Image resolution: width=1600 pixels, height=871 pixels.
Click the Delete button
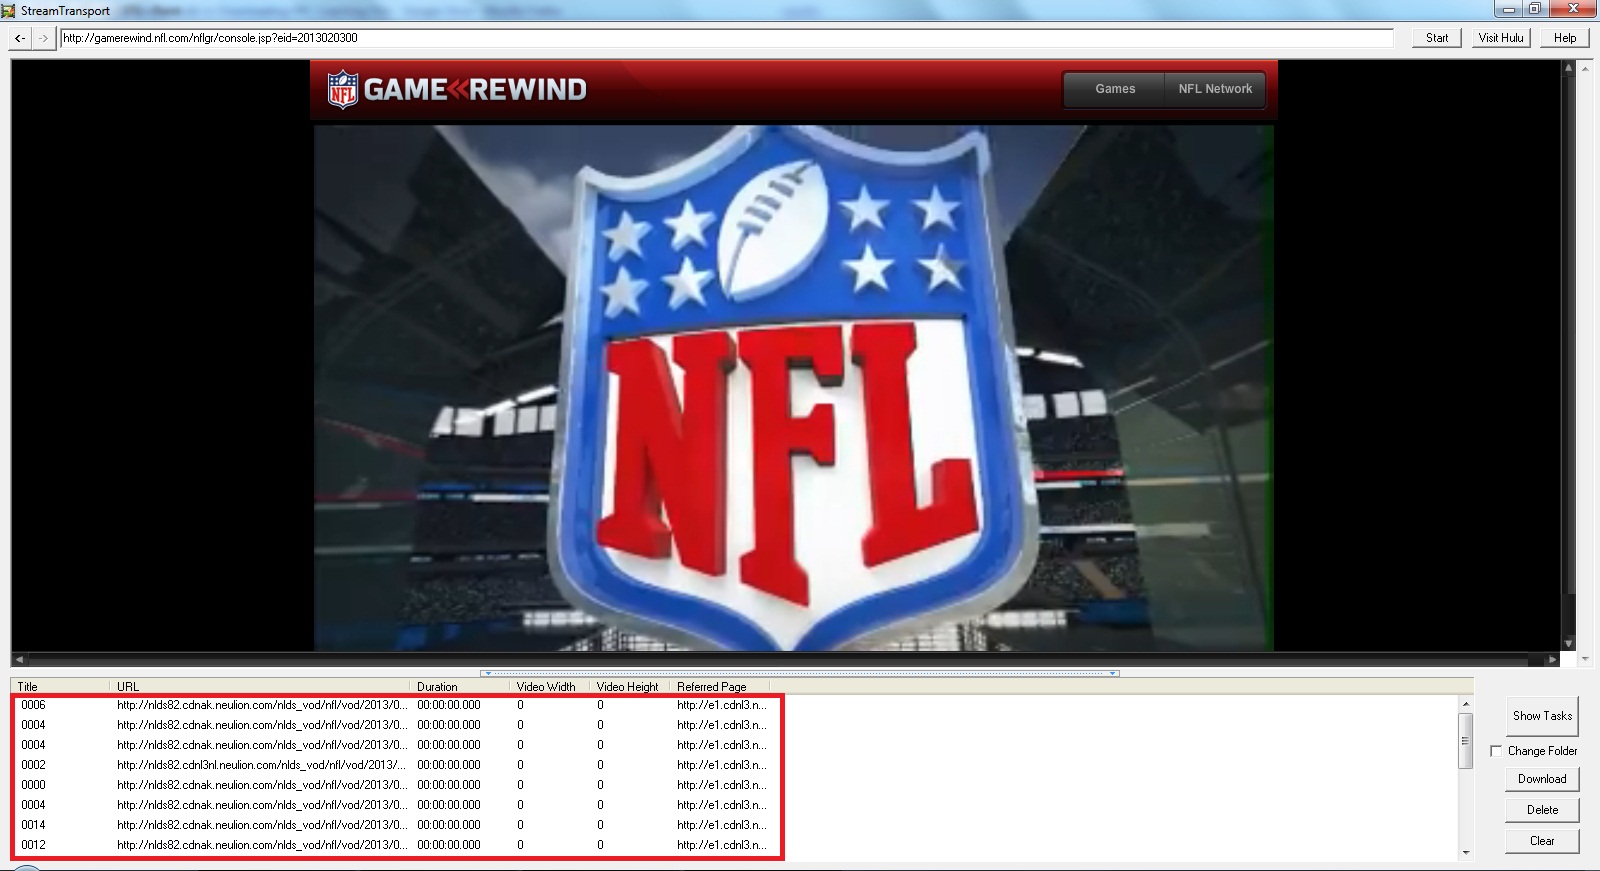coord(1542,810)
